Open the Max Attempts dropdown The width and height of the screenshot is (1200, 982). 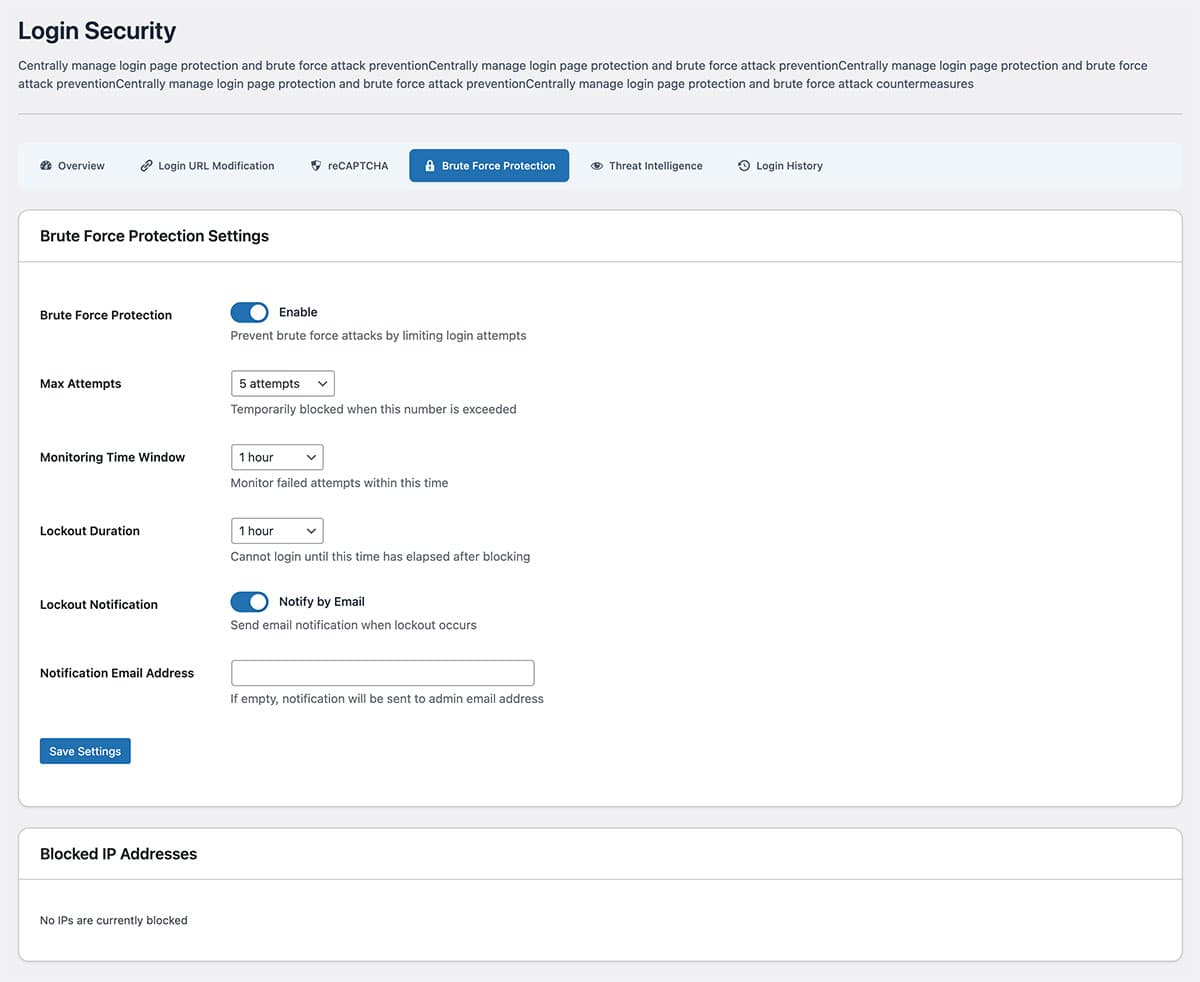(x=282, y=384)
